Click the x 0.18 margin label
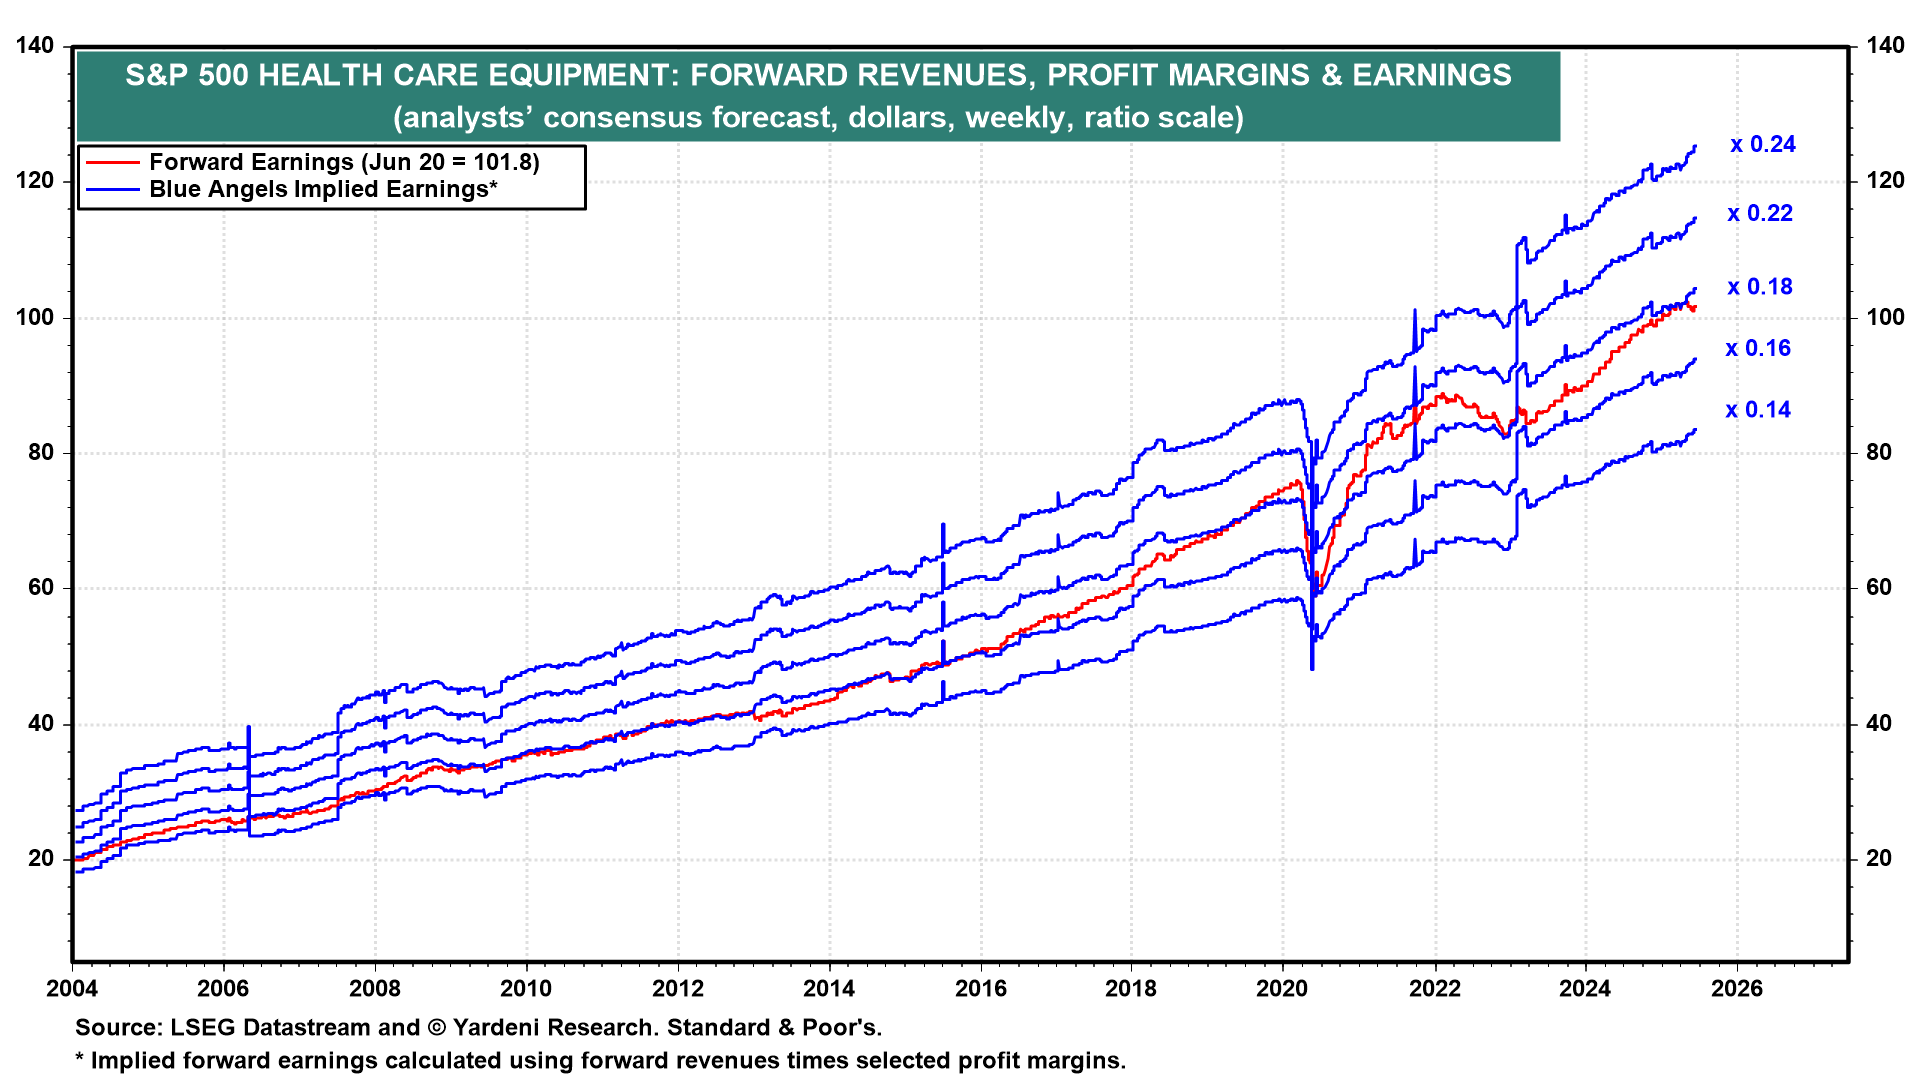 coord(1760,286)
